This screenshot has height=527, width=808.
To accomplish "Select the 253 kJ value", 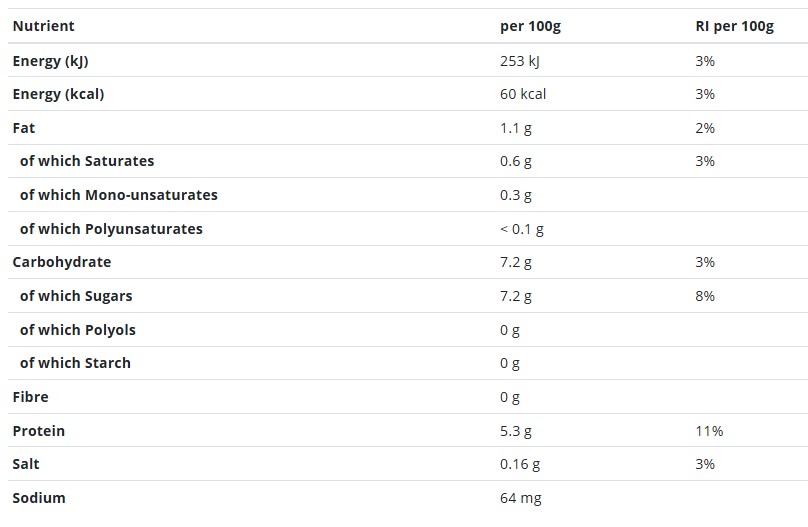I will coord(519,61).
